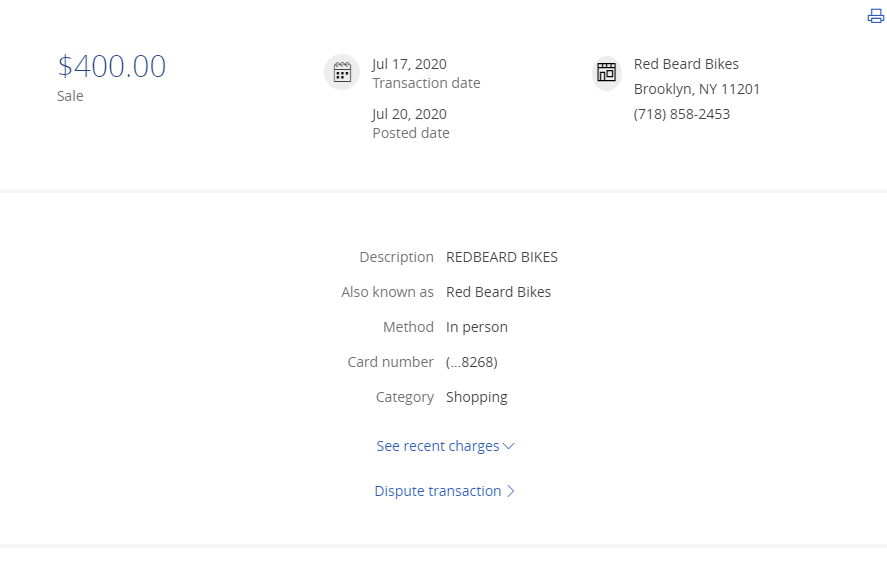Viewport: 887px width, 565px height.
Task: Open See recent charges link
Action: (438, 446)
